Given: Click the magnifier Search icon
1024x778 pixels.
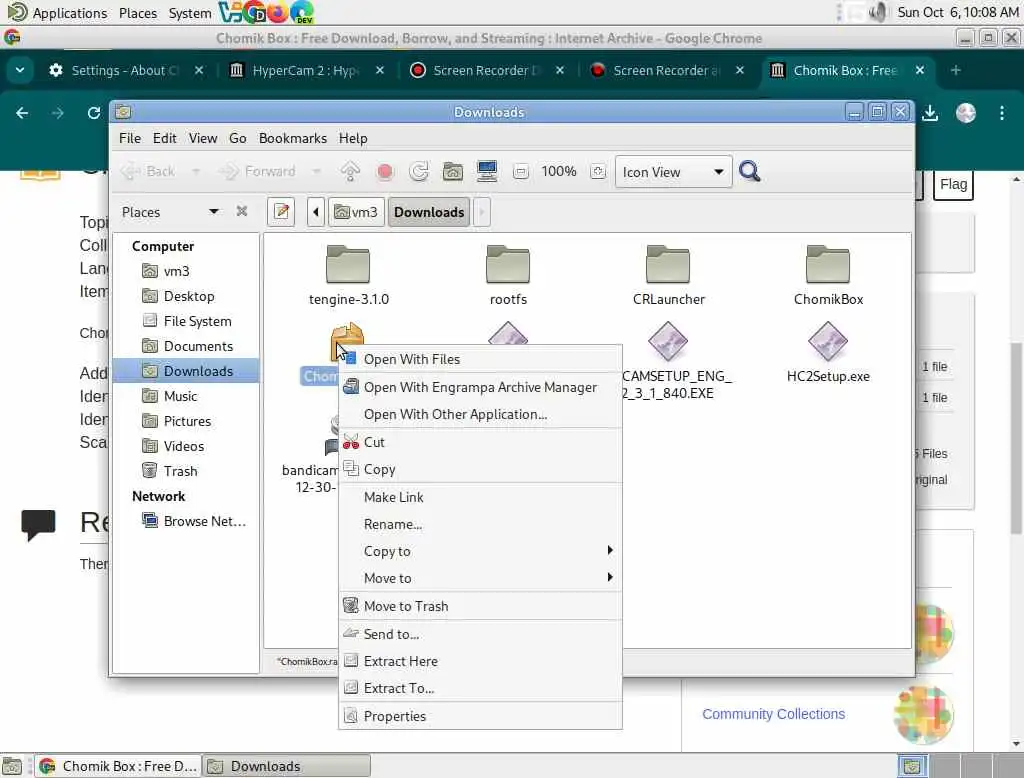Looking at the screenshot, I should 749,172.
